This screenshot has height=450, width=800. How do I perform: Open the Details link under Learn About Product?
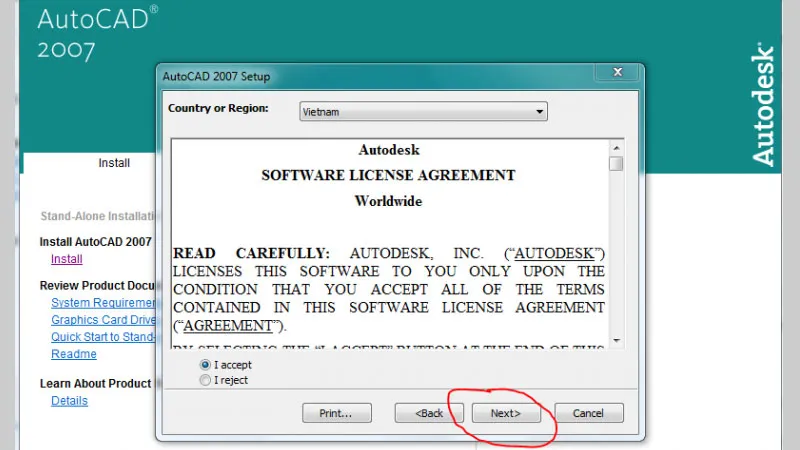pyautogui.click(x=69, y=401)
